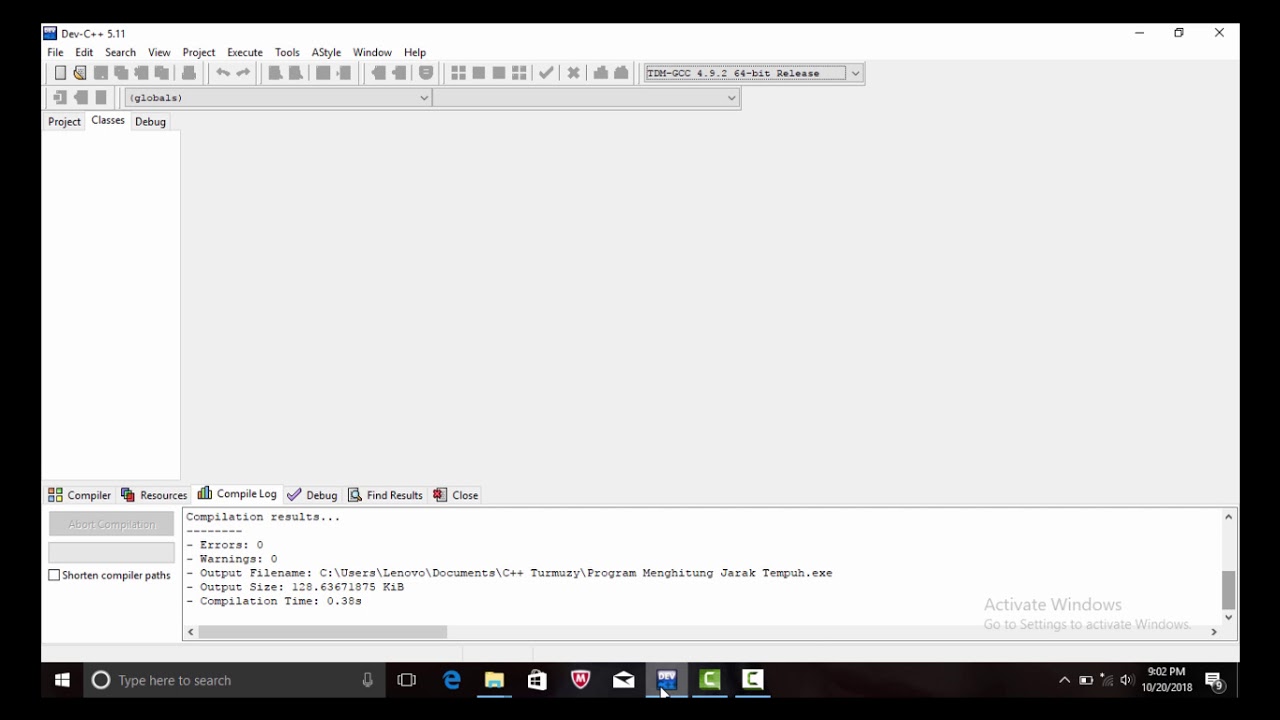1280x720 pixels.
Task: Switch to the Compiler bottom tab
Action: pos(79,495)
